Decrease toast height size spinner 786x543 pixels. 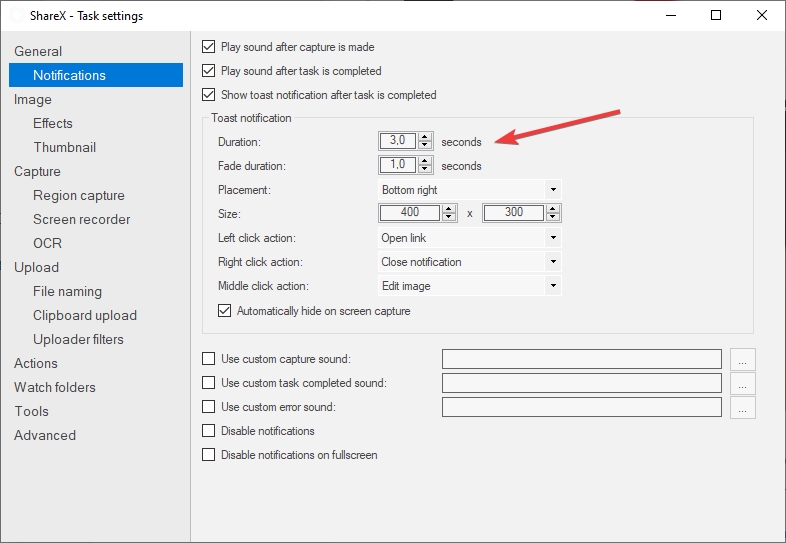click(553, 217)
